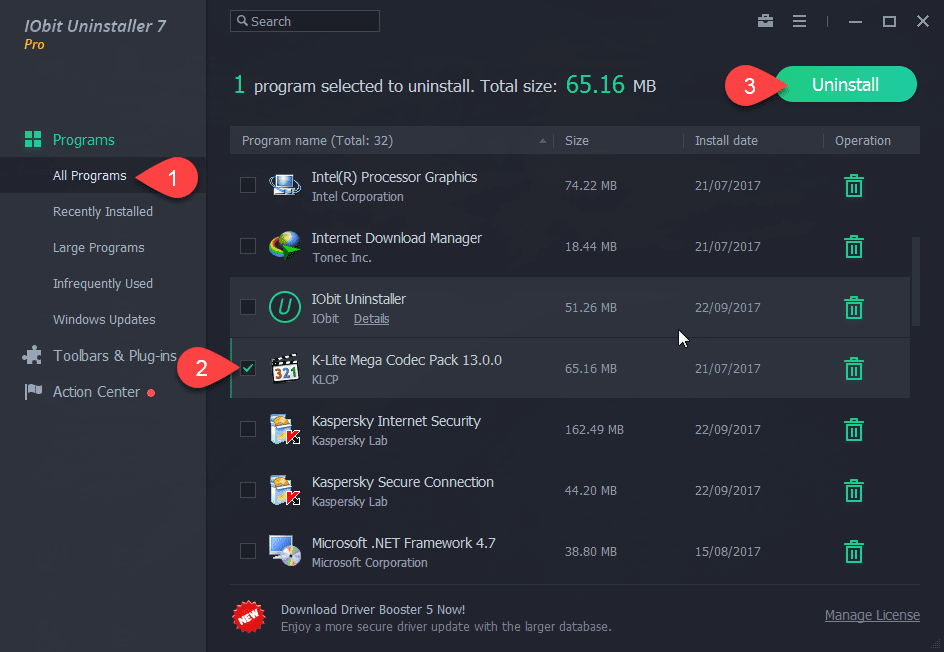Click the IObit Uninstaller green U icon
This screenshot has height=652, width=944.
285,307
